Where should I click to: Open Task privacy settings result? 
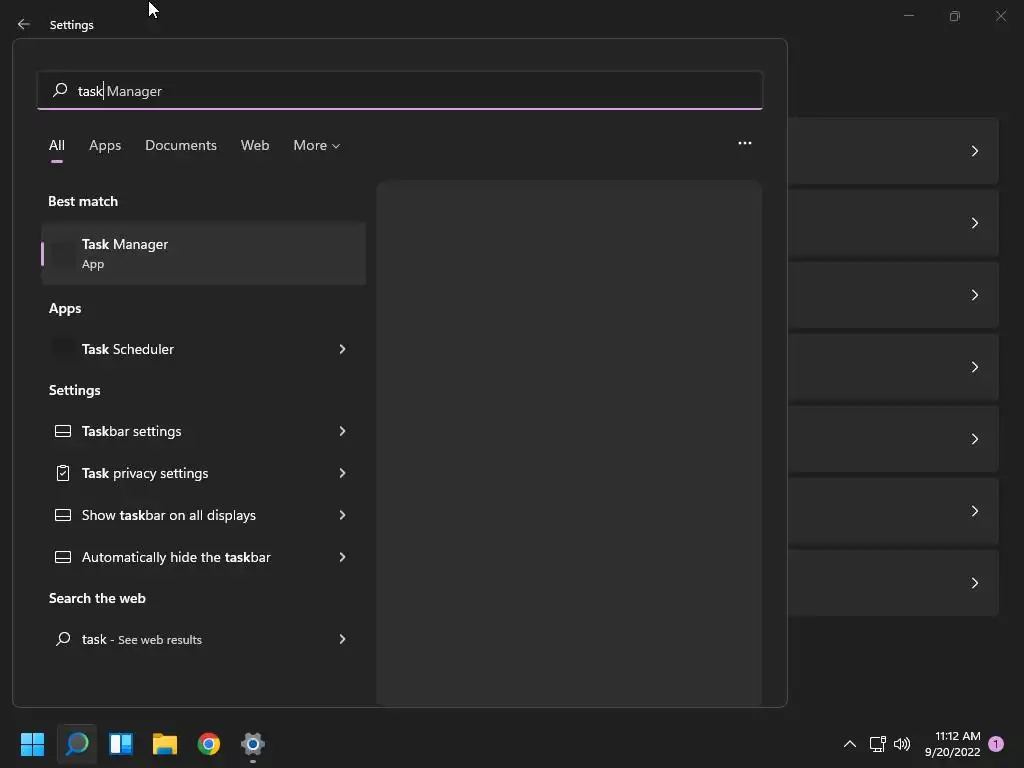[x=204, y=473]
